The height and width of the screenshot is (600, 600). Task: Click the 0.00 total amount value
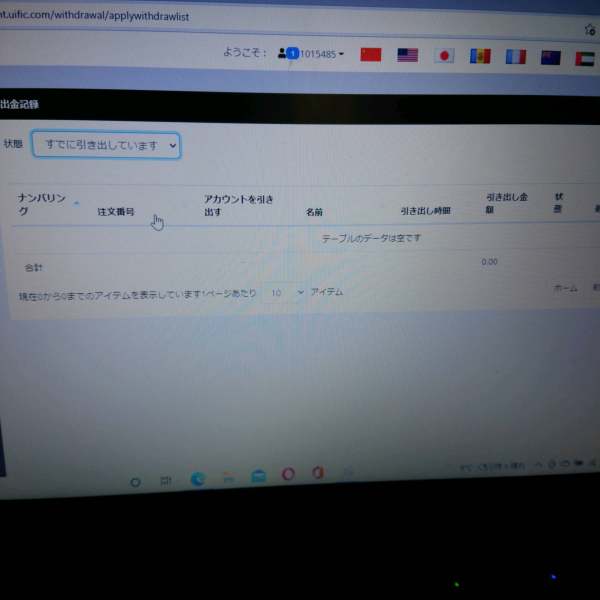click(489, 262)
